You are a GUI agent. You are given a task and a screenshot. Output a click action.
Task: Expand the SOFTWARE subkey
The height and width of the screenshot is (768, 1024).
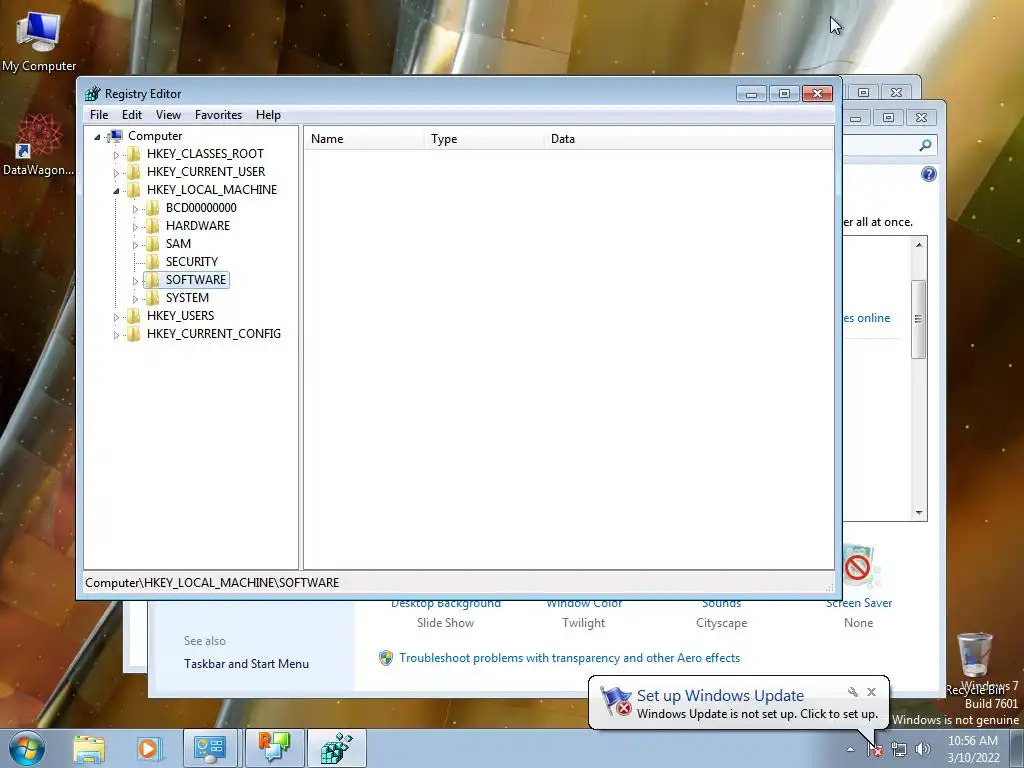point(135,281)
